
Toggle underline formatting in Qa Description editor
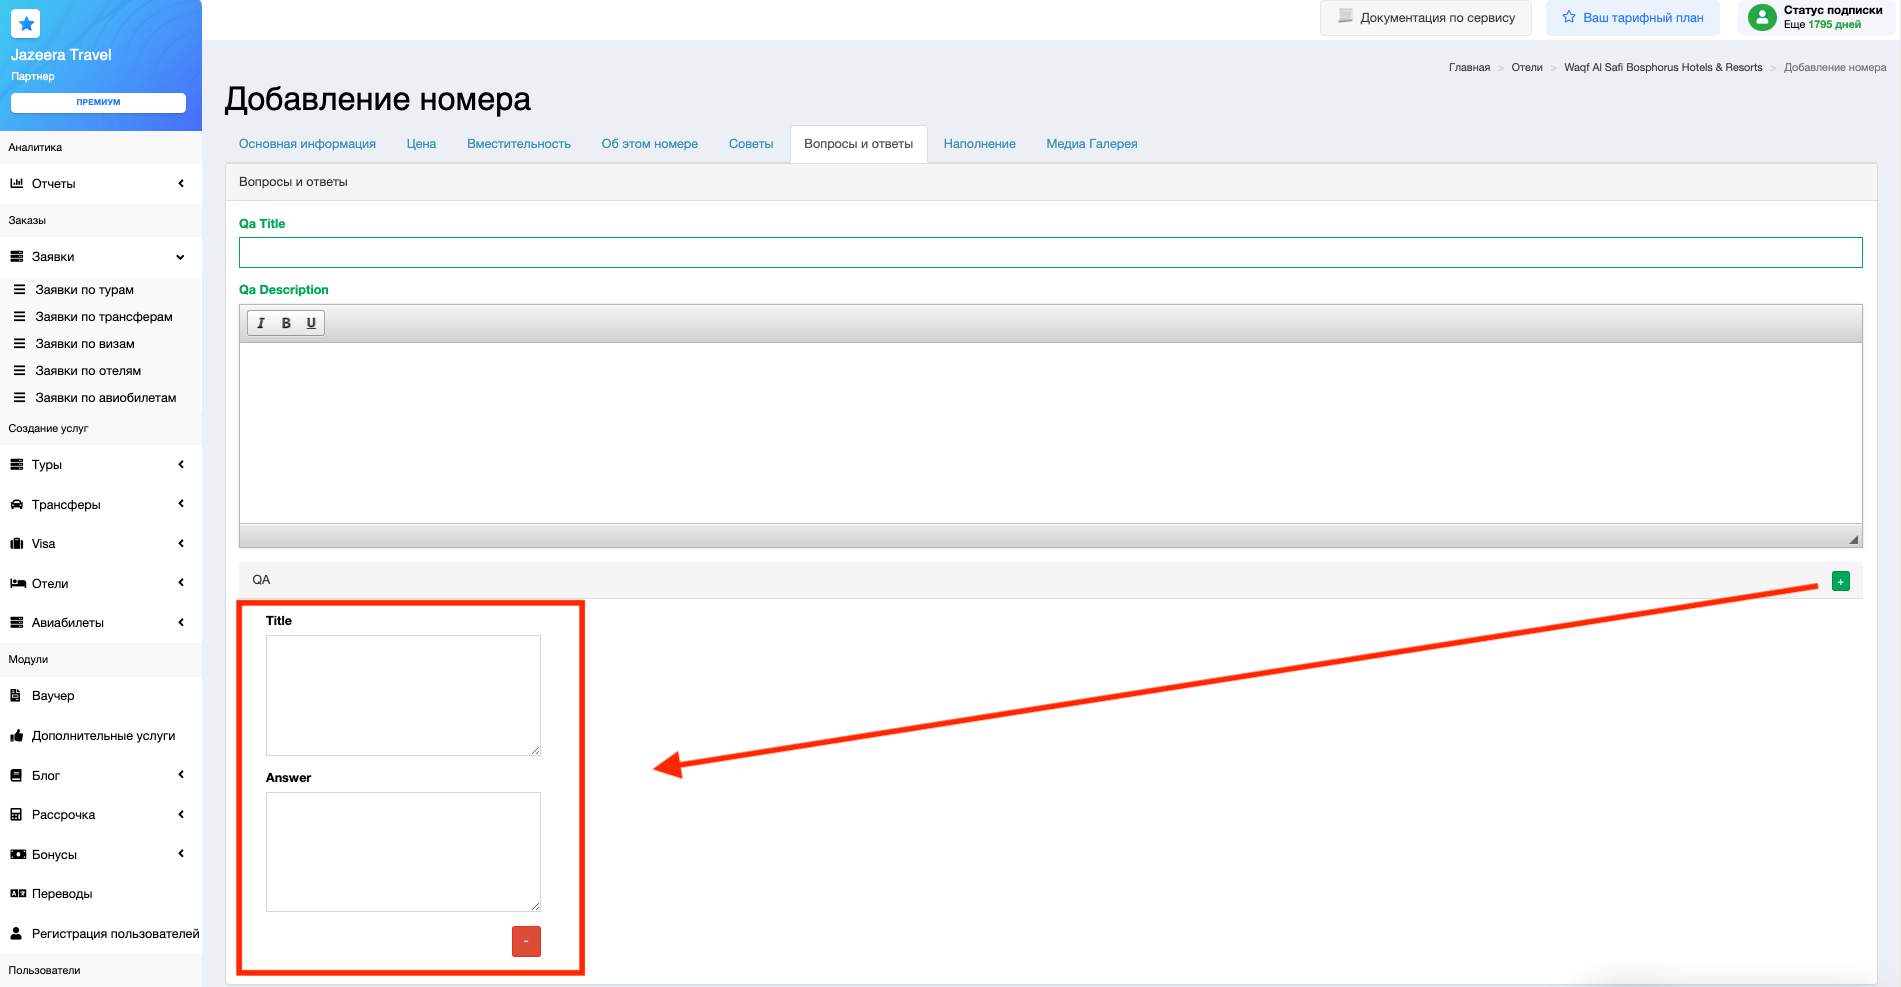(x=311, y=323)
